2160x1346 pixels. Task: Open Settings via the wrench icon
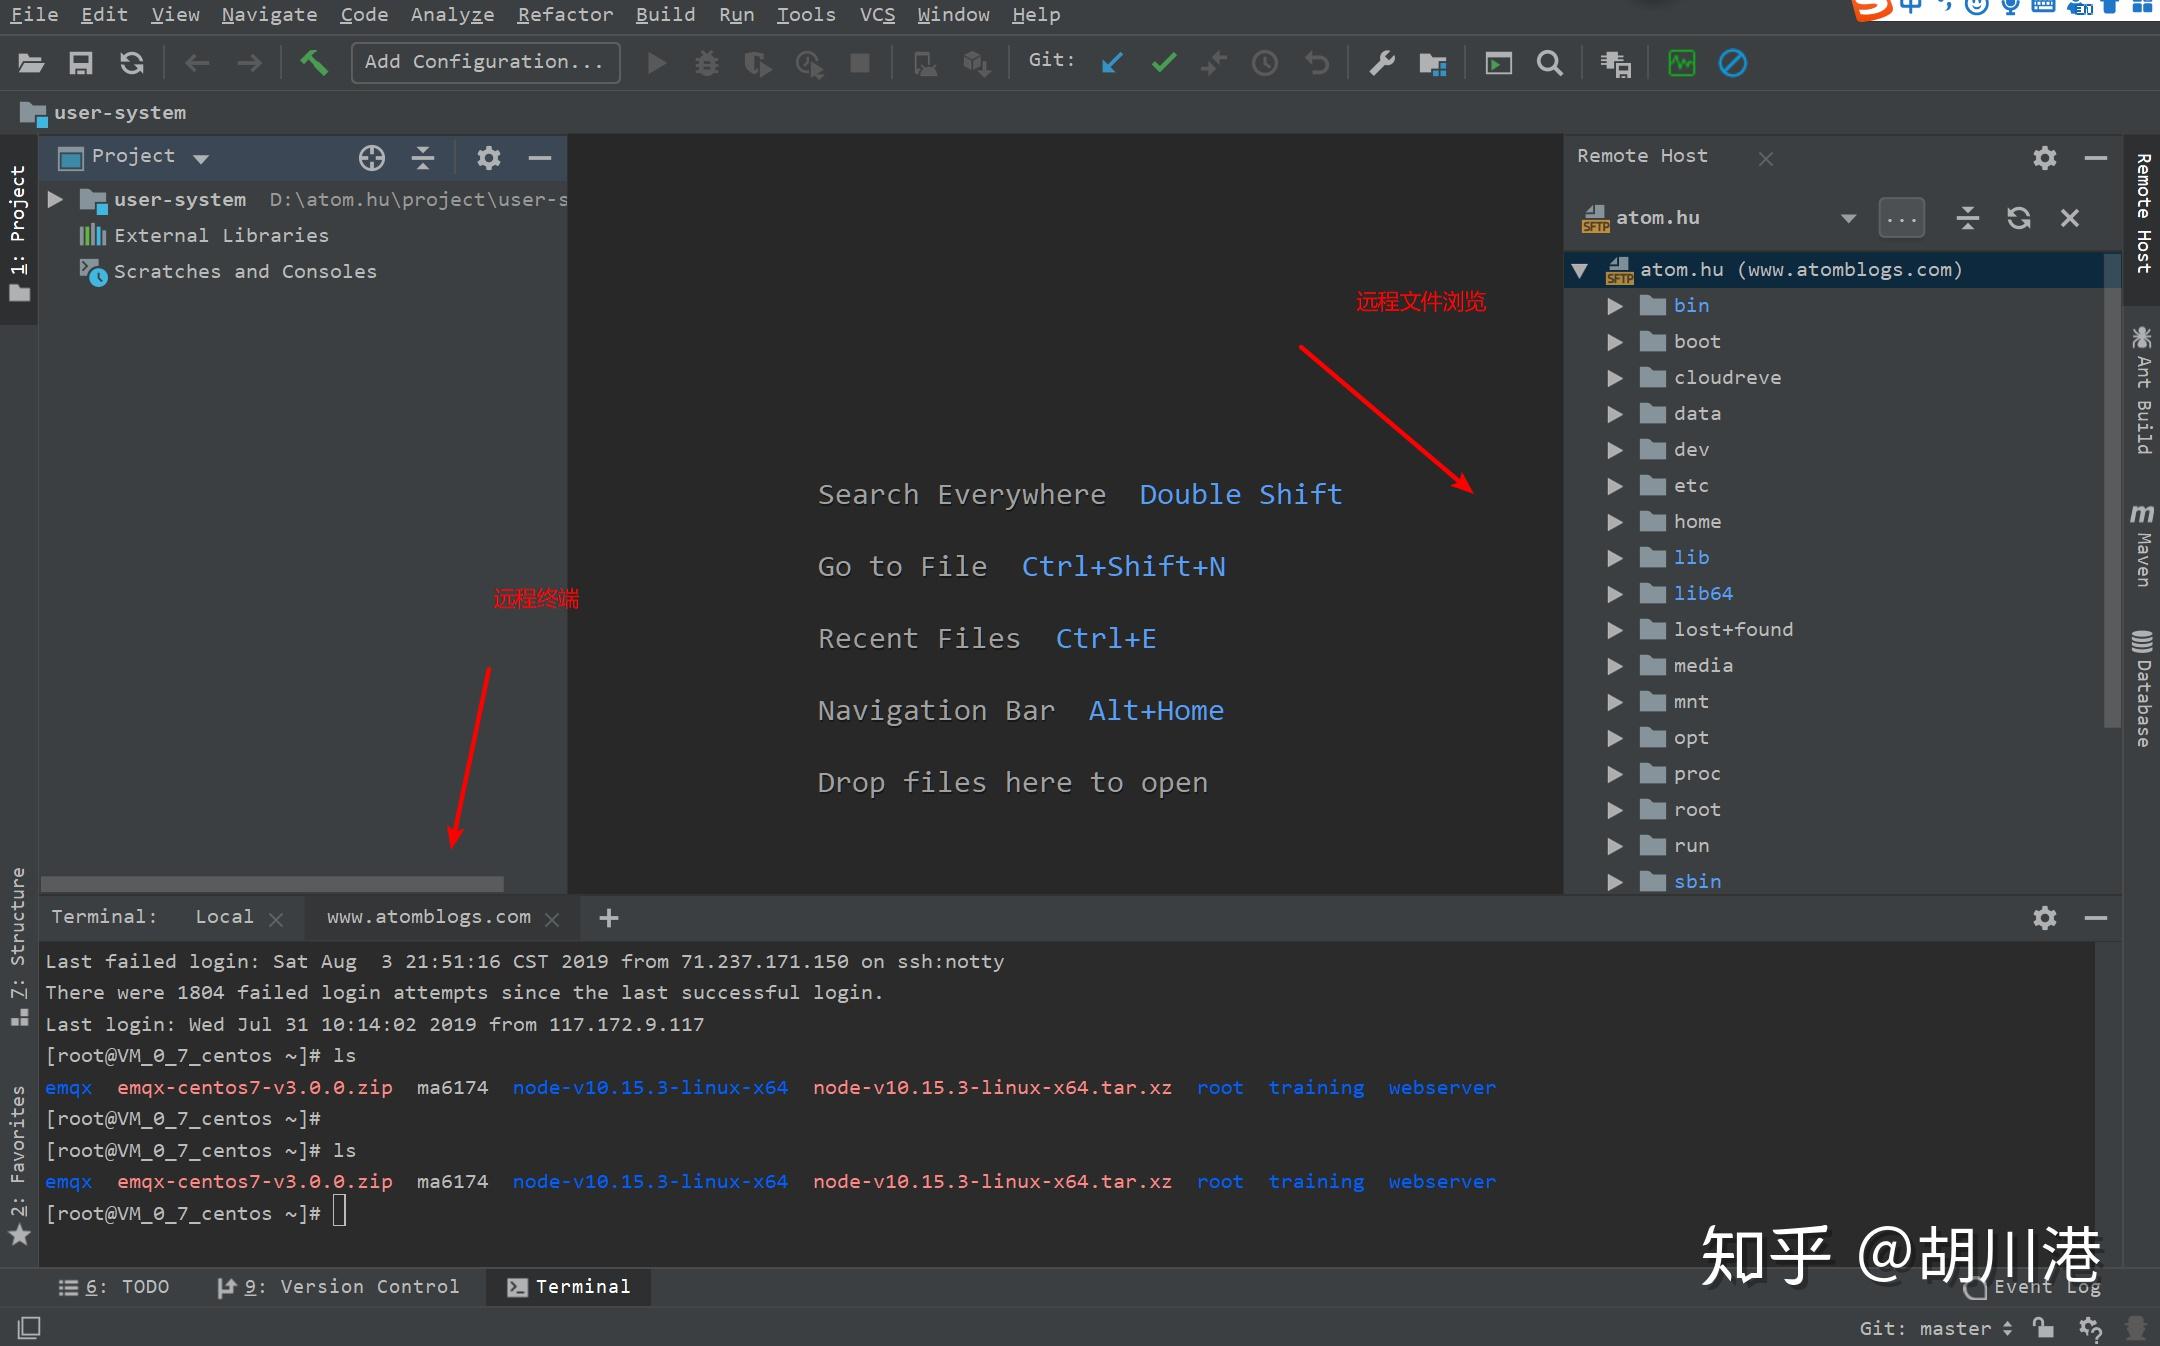pyautogui.click(x=1381, y=63)
